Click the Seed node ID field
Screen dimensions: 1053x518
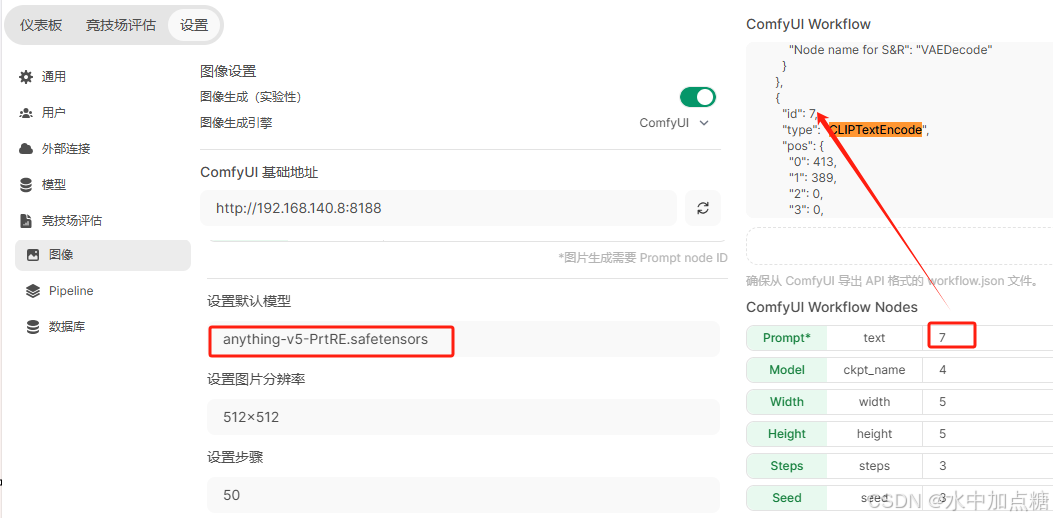pos(987,498)
